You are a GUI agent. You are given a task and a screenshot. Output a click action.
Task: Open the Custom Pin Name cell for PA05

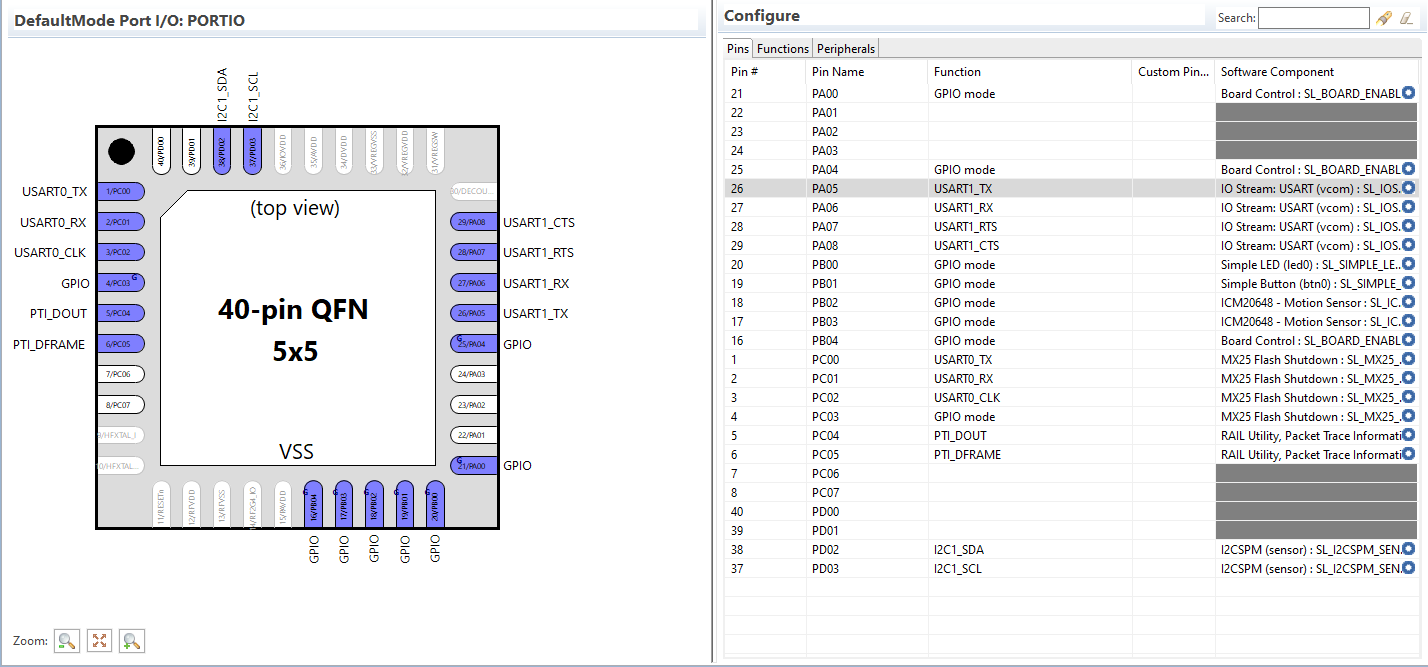click(1173, 187)
